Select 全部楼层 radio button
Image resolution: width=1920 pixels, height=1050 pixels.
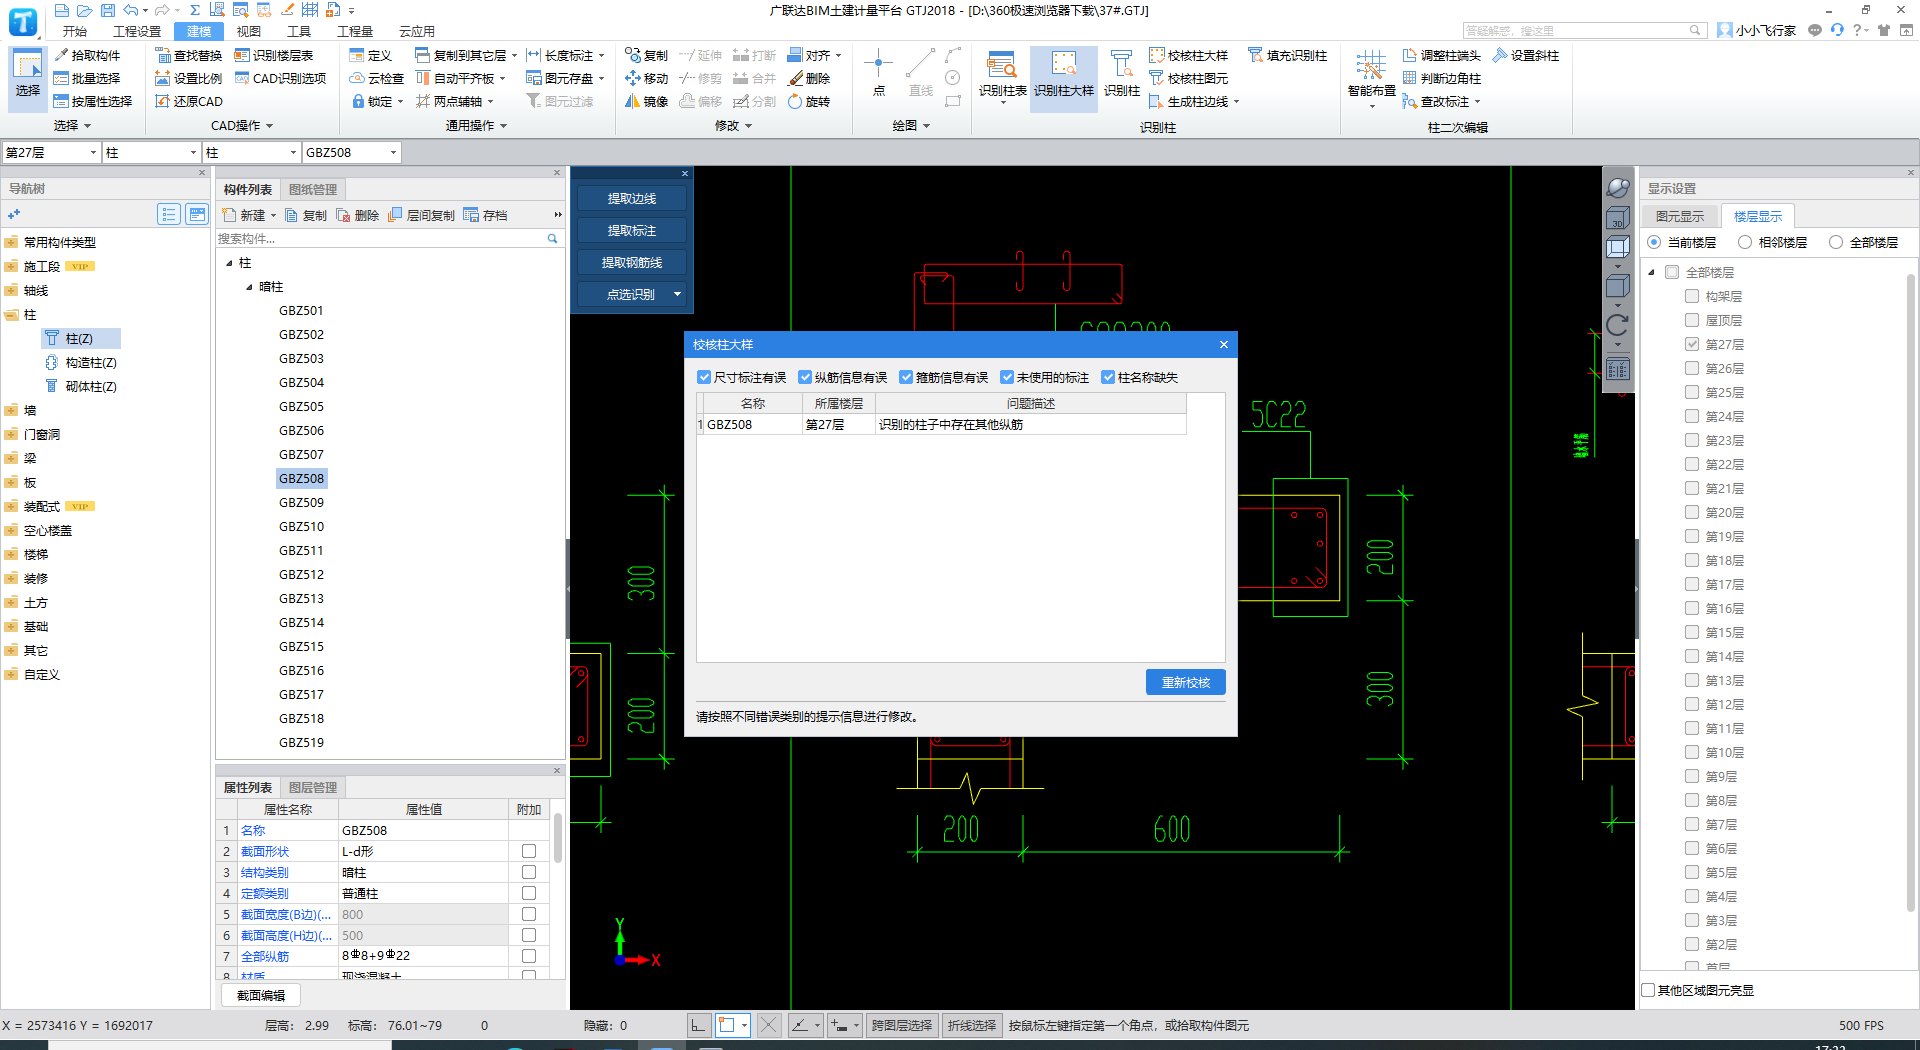[x=1836, y=242]
